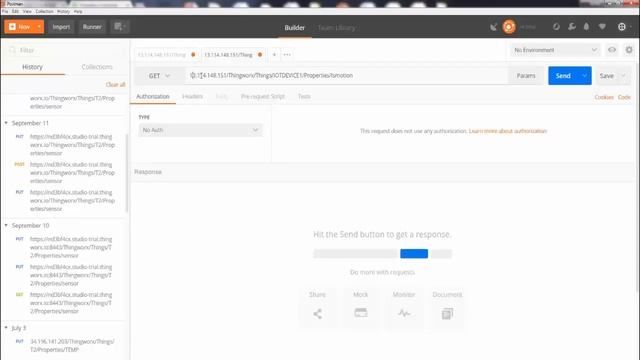Click the orange New button
Screen dimensions: 640x360
[x=20, y=27]
